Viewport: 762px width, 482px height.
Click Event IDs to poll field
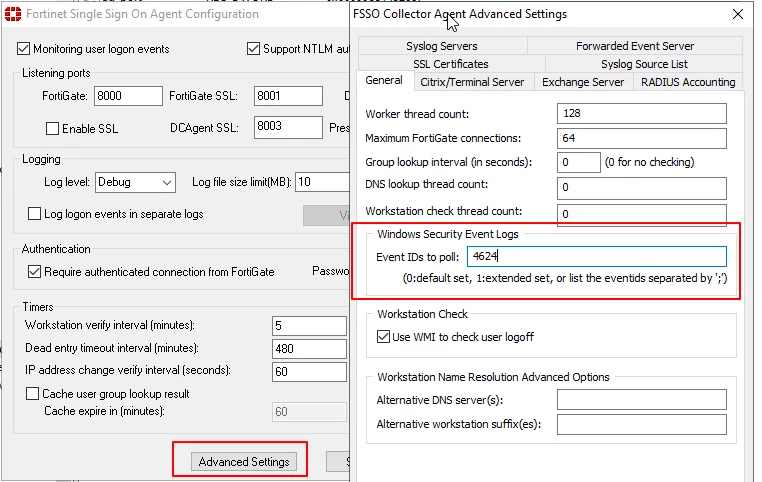click(x=597, y=256)
